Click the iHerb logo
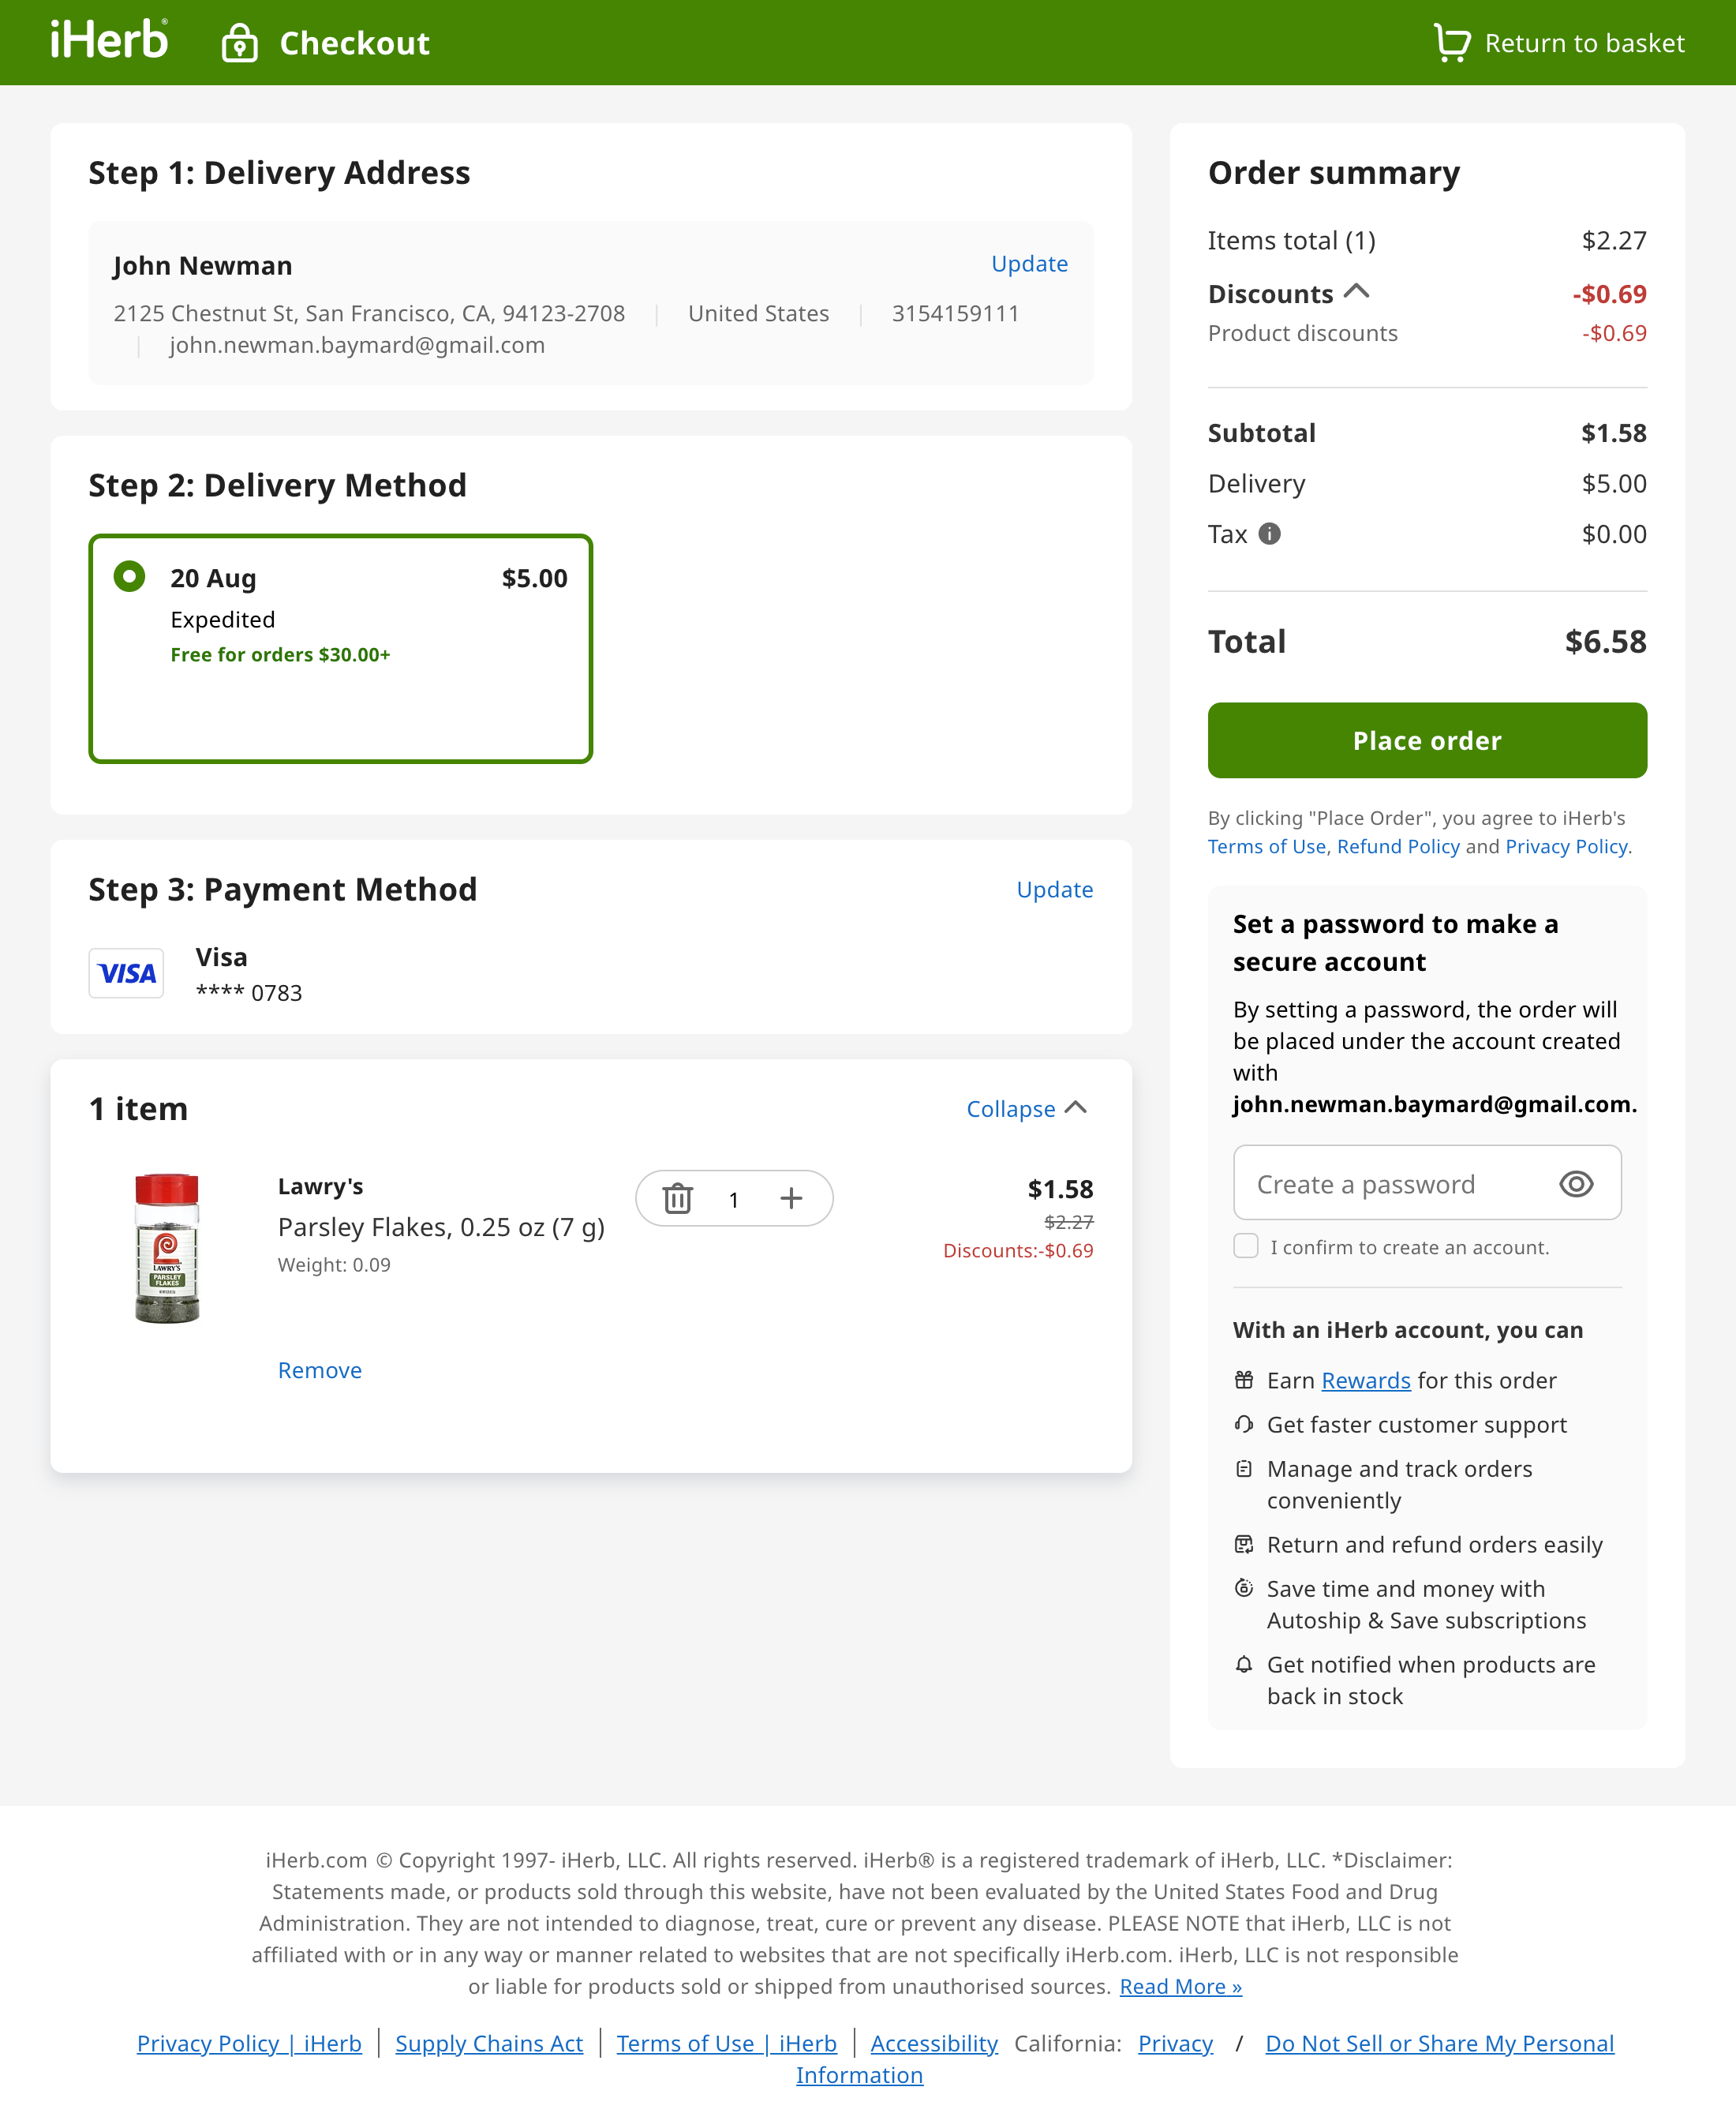The image size is (1736, 2128). [x=109, y=40]
